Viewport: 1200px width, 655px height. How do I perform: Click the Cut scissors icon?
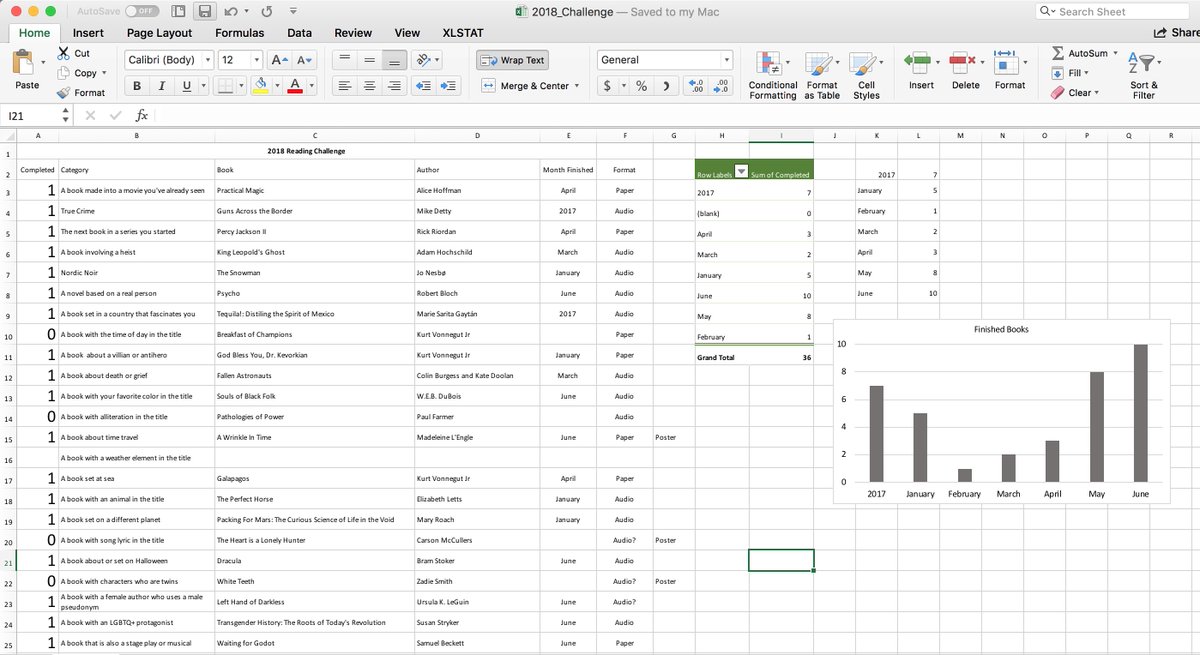[x=65, y=53]
